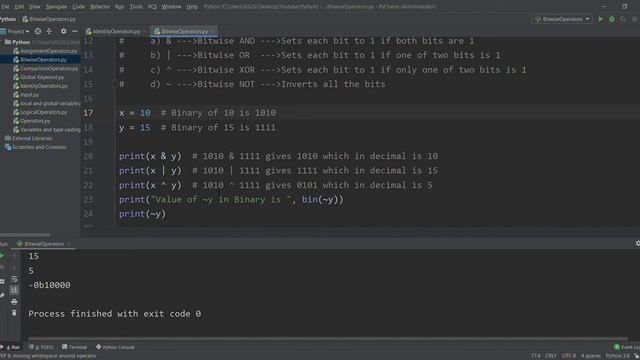Open AssignmentOperators.py in project tree
The width and height of the screenshot is (640, 360).
45,51
